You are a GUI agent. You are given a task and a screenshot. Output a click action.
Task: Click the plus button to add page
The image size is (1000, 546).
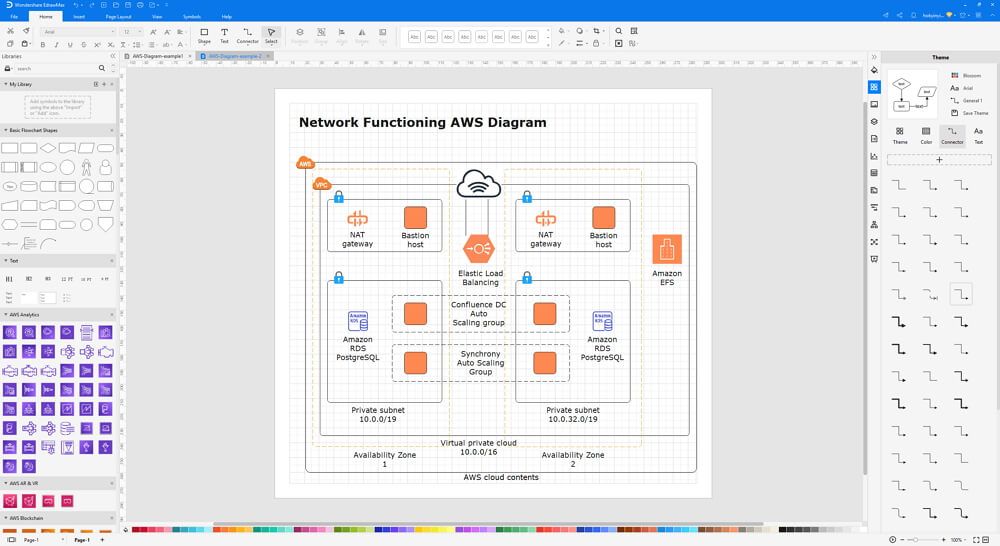[102, 540]
